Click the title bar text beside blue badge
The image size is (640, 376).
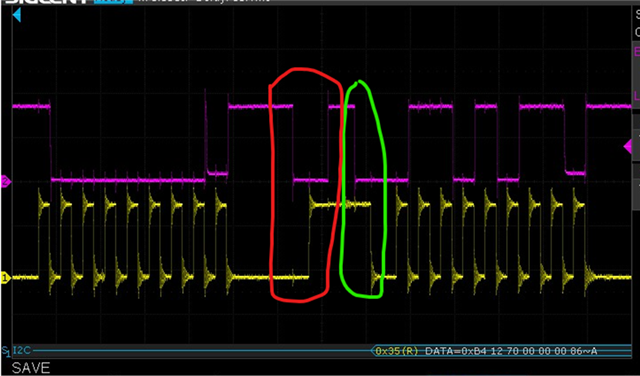click(x=204, y=1)
